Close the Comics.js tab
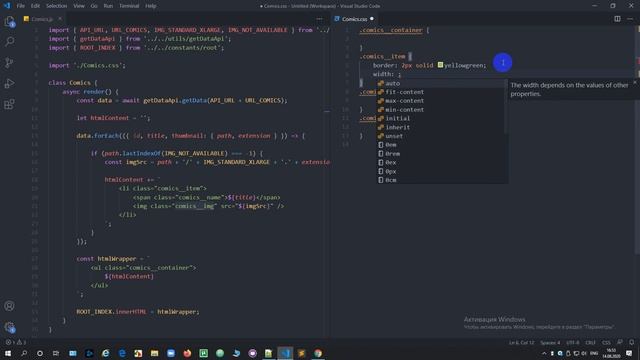Viewport: 640px width, 360px height. coord(60,19)
